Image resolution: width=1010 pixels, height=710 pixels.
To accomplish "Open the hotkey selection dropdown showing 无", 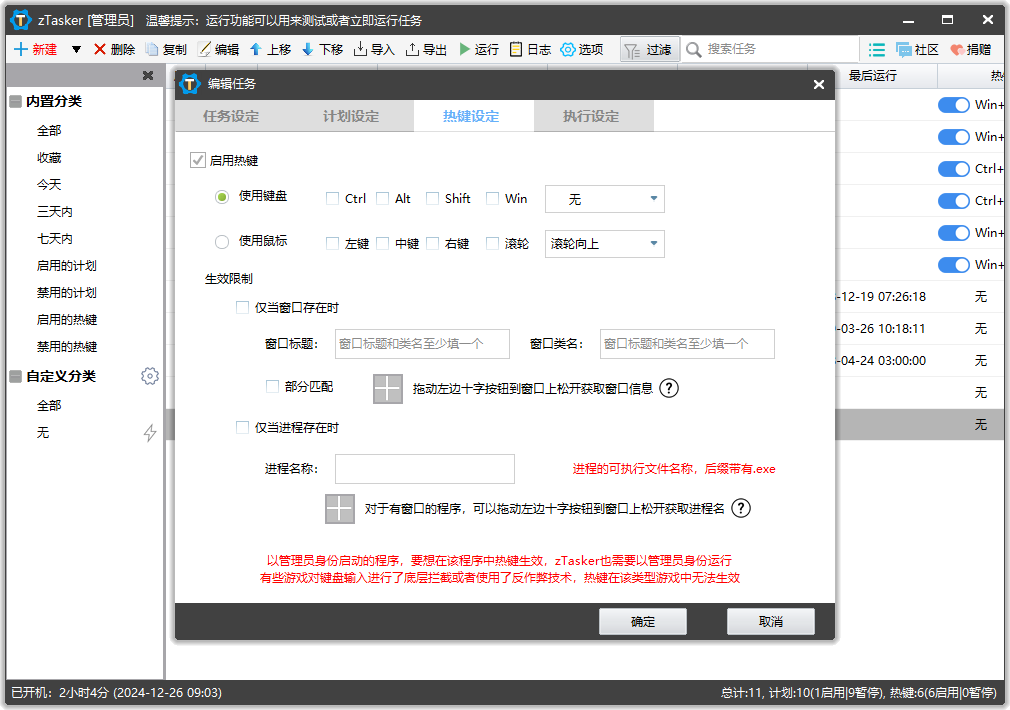I will 604,199.
